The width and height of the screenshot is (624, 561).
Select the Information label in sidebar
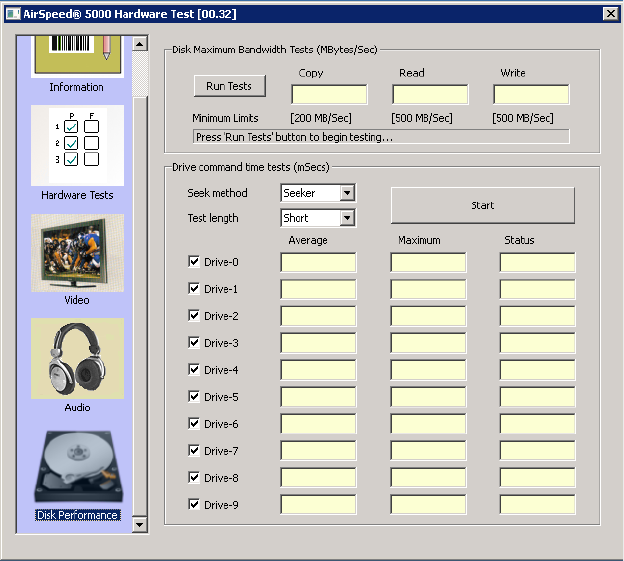pos(76,87)
